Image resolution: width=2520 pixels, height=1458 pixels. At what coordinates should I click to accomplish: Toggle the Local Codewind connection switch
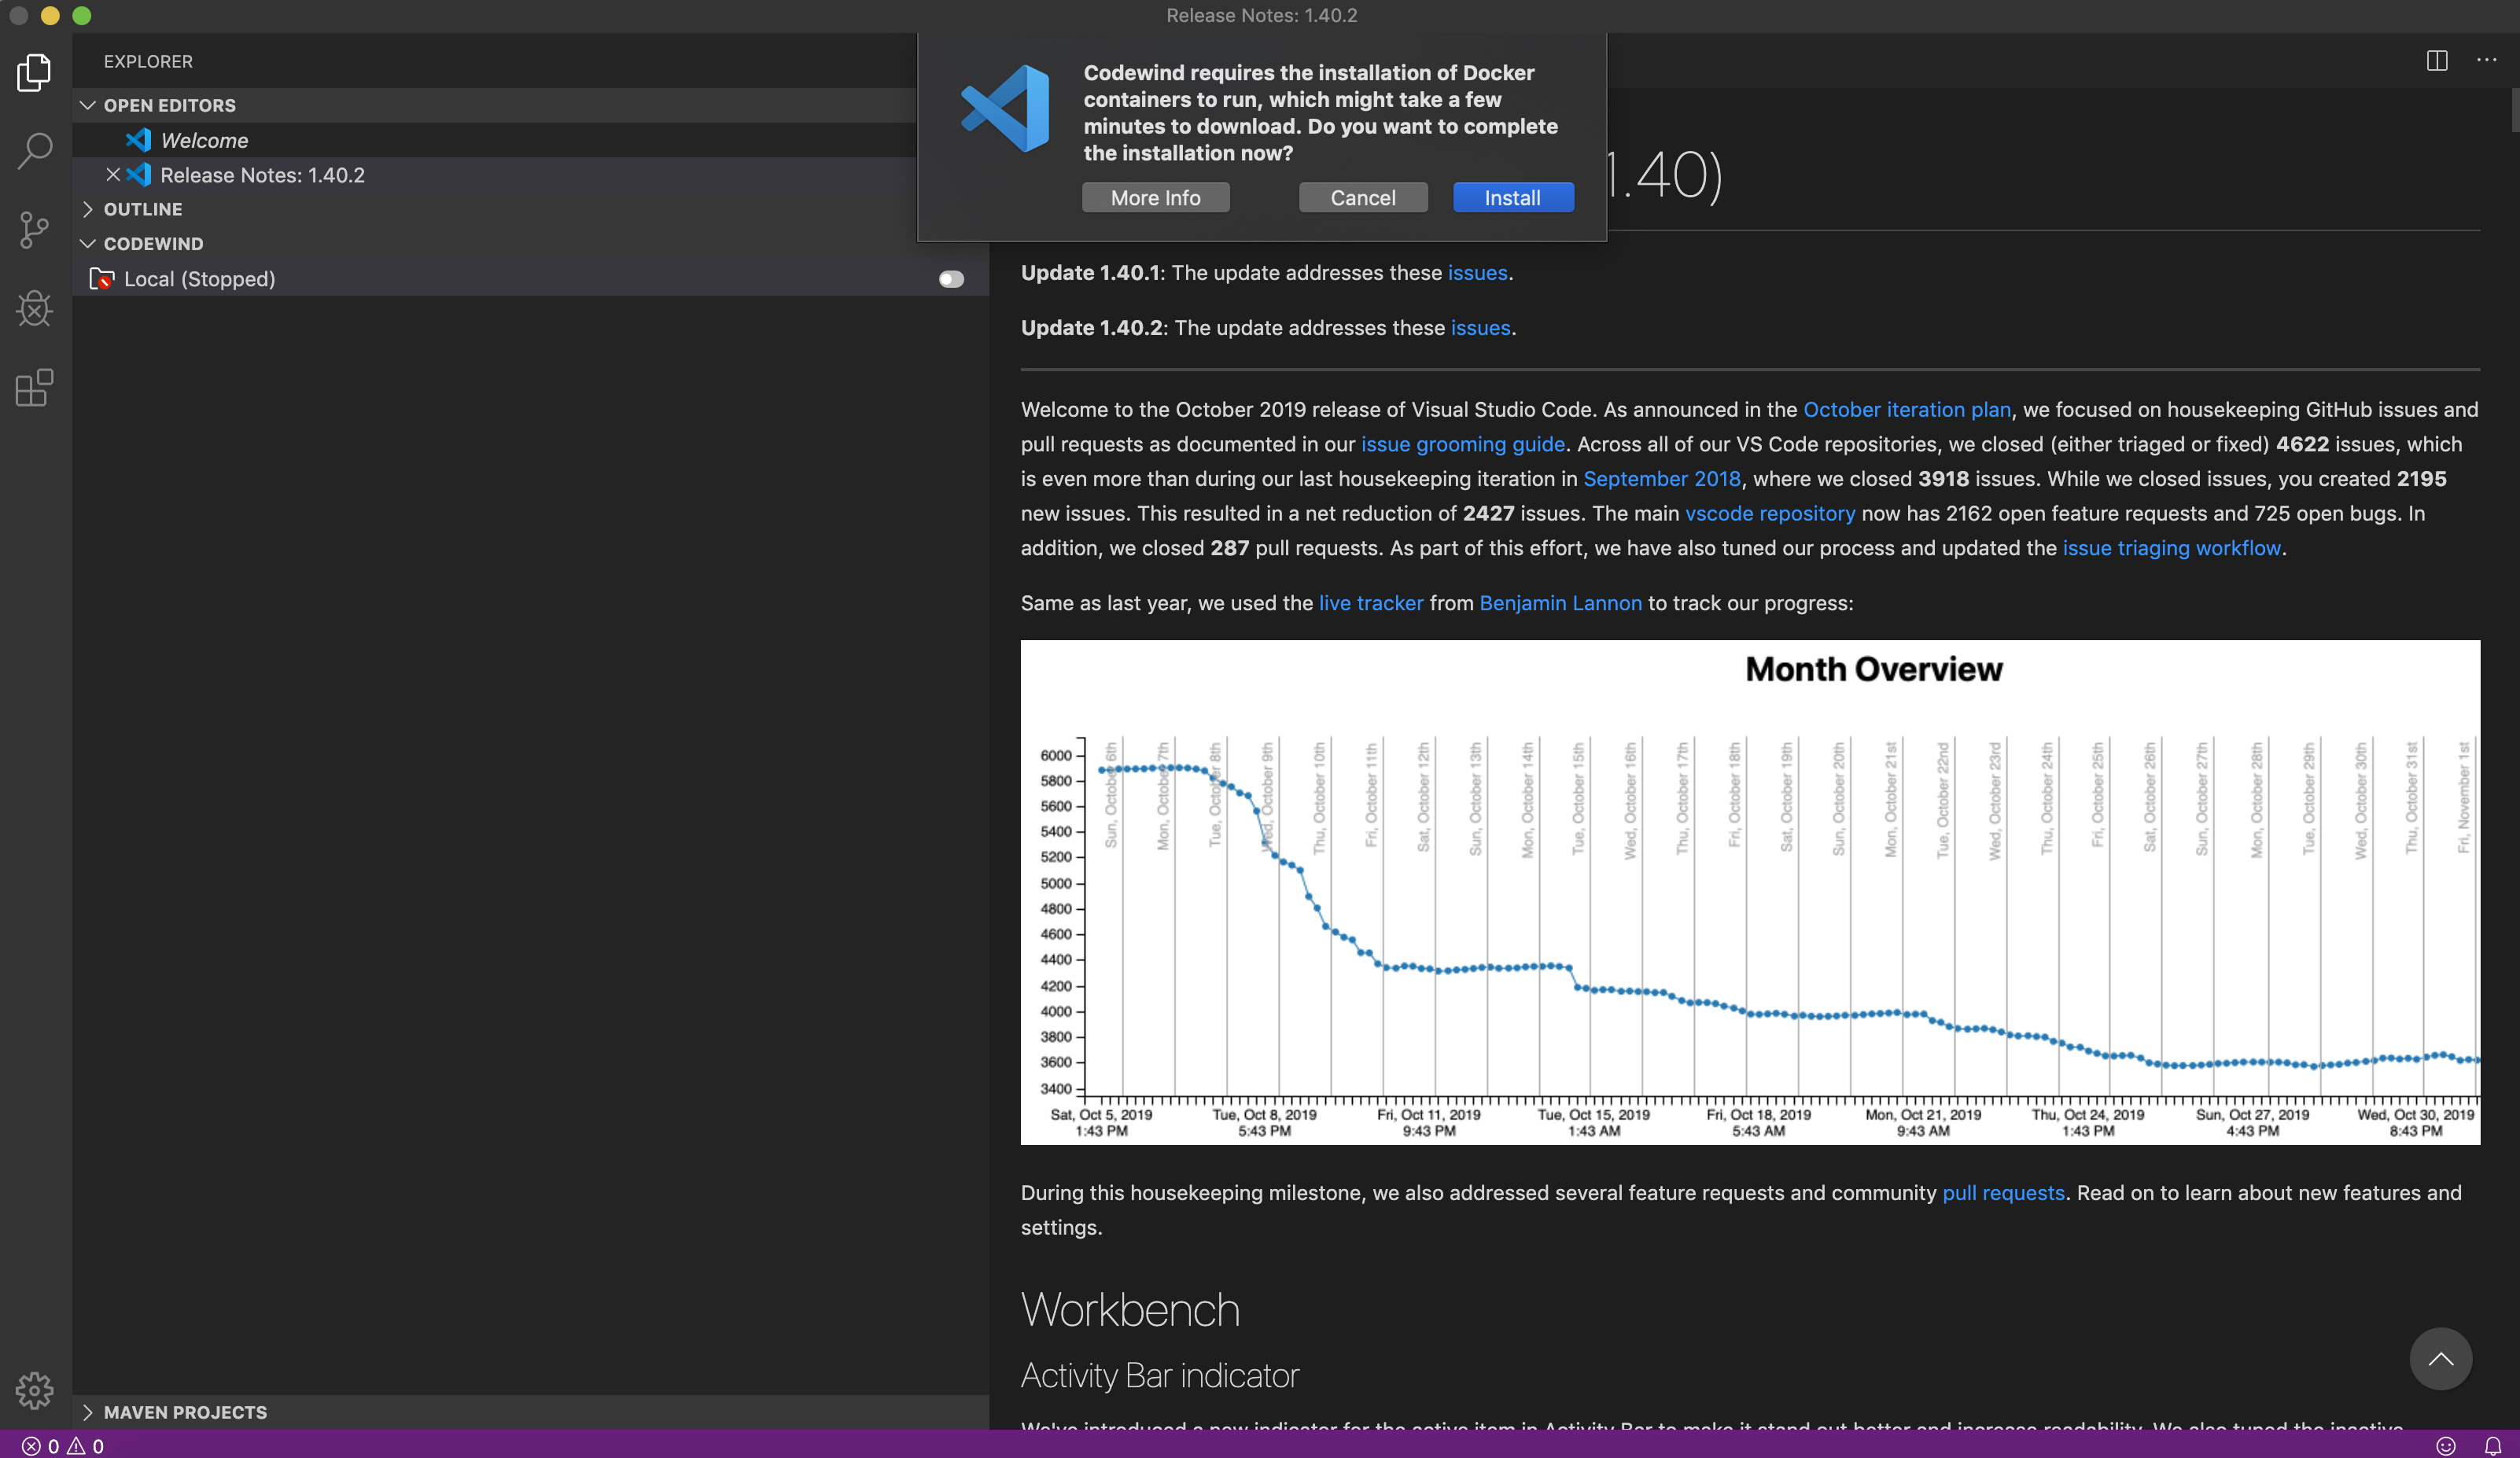click(950, 279)
